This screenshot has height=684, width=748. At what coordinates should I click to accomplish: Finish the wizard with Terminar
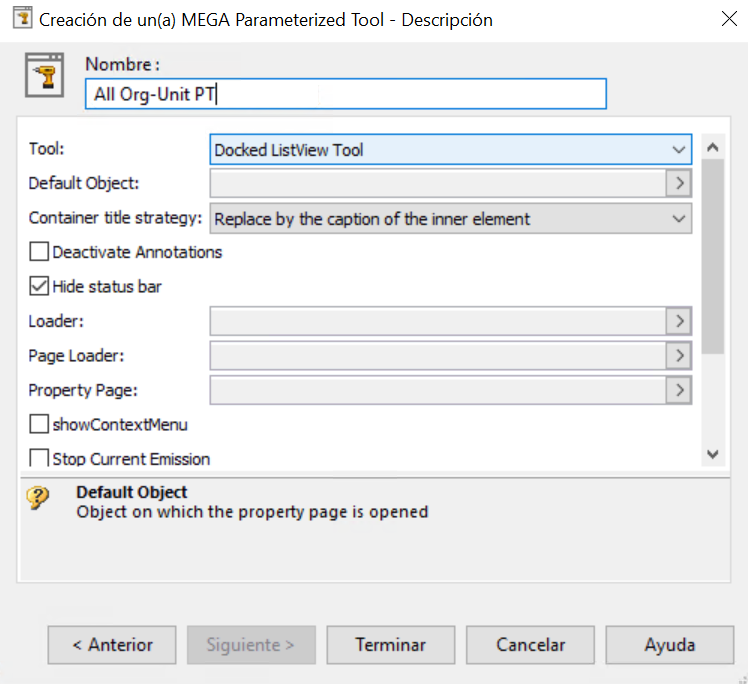(x=391, y=645)
